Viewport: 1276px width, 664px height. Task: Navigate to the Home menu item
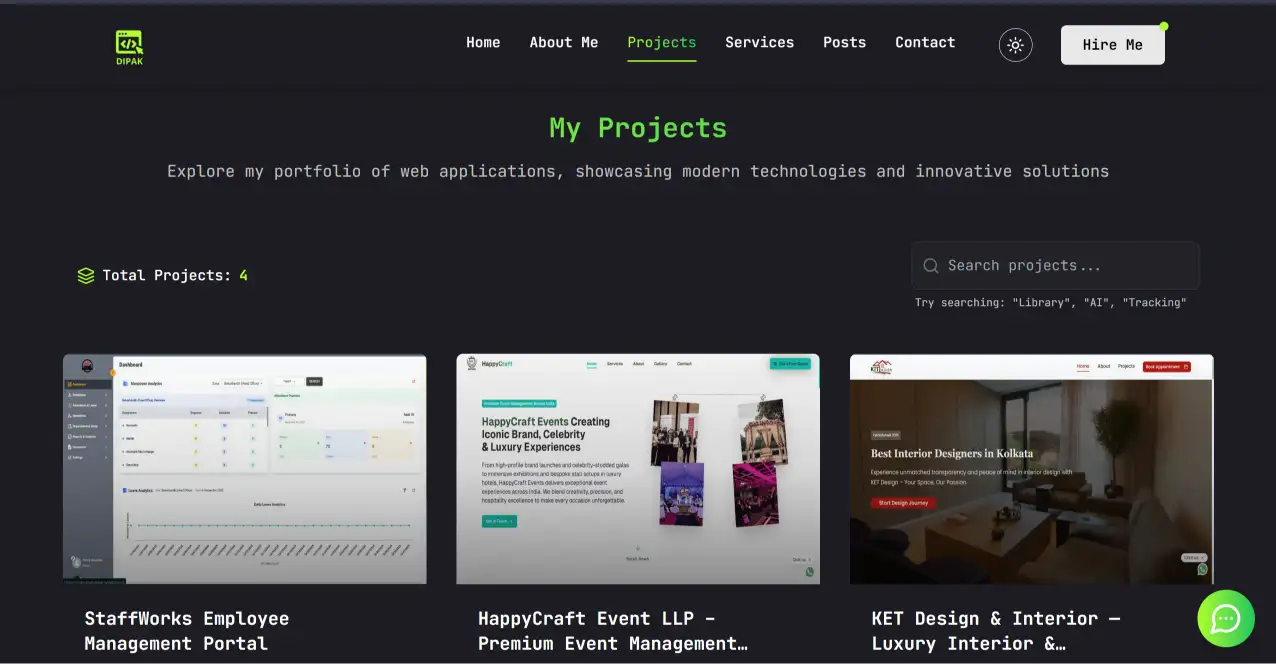coord(483,42)
